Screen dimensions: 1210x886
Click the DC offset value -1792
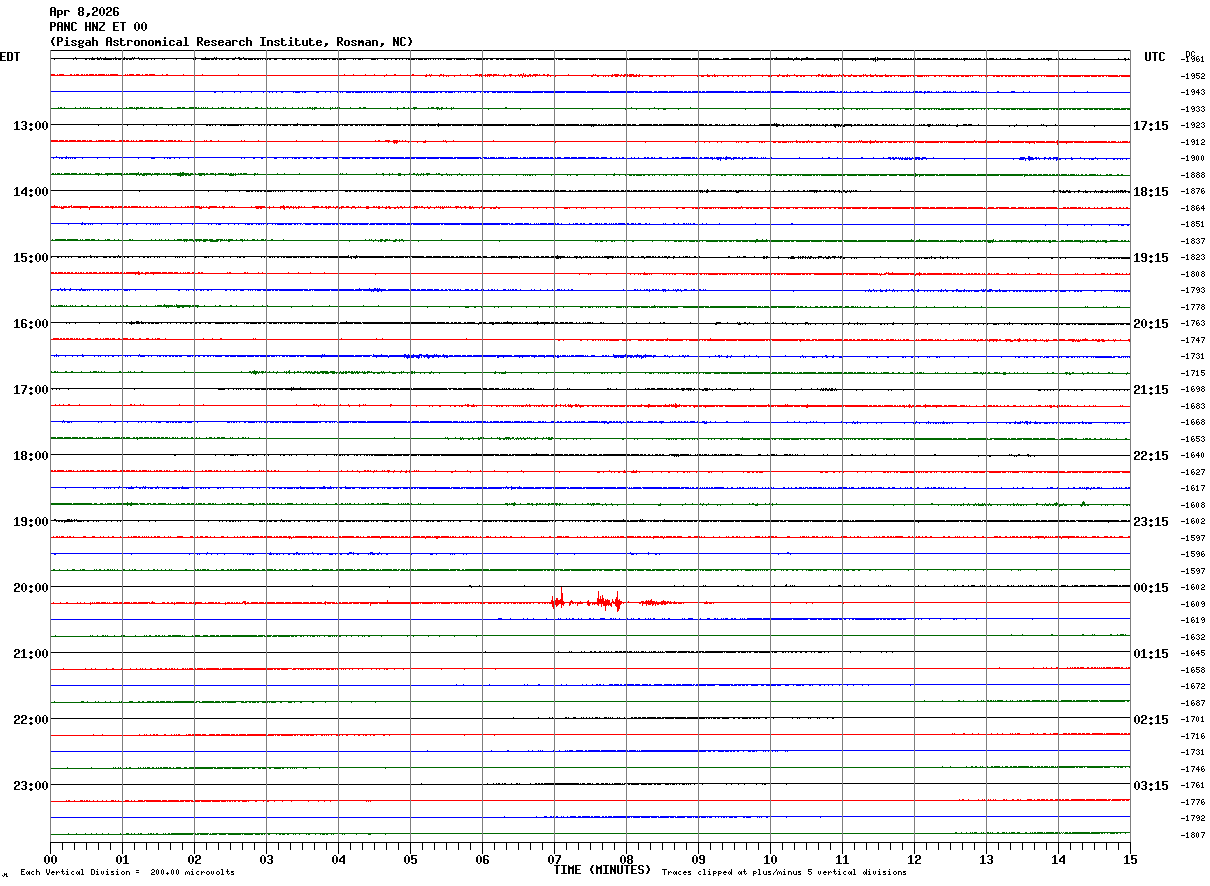pos(1192,819)
